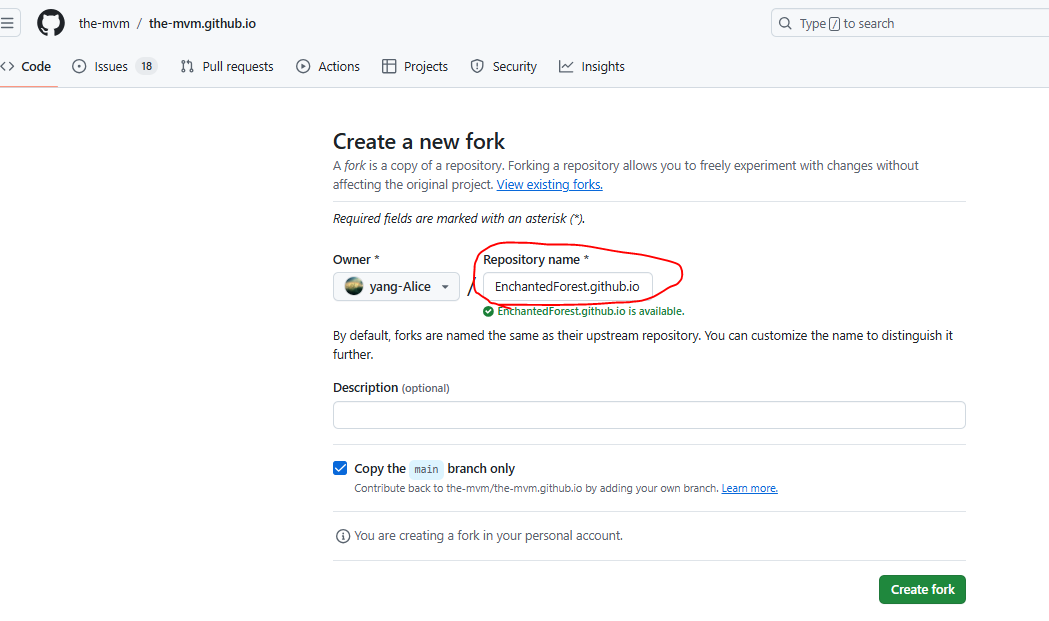1049x621 pixels.
Task: Open the-mvm owner breadcrumb link
Action: pyautogui.click(x=104, y=23)
